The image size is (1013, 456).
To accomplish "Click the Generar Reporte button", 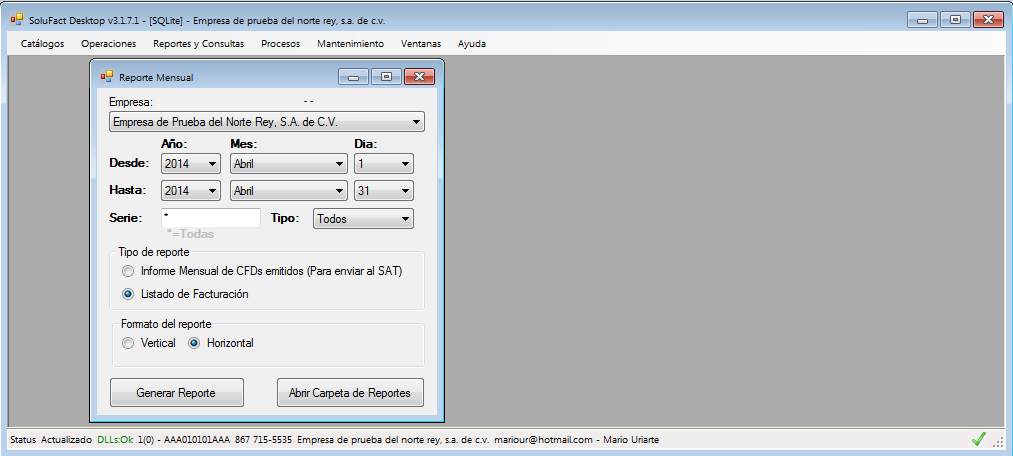I will click(176, 393).
